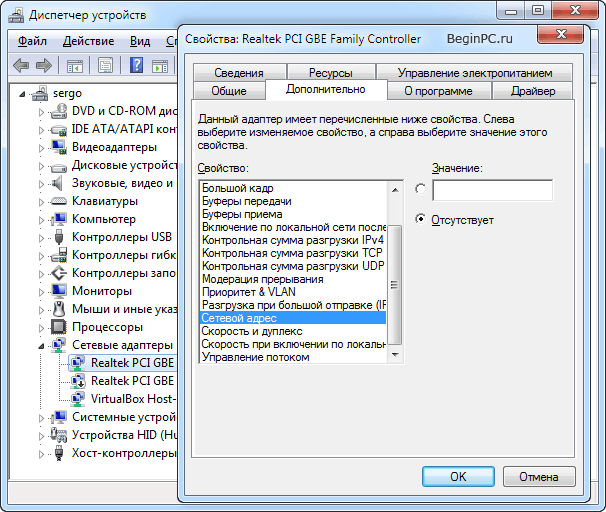Viewport: 606px width, 512px height.
Task: Collapse the Сетевые адаптеры node
Action: pos(41,346)
